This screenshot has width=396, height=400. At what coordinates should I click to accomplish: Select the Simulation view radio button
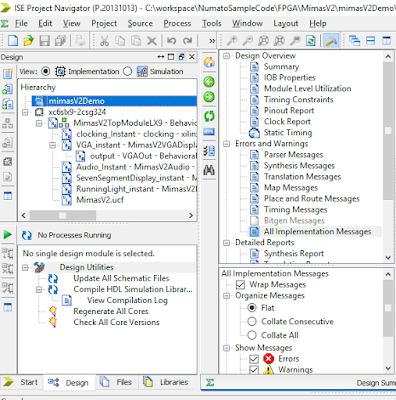click(x=127, y=71)
